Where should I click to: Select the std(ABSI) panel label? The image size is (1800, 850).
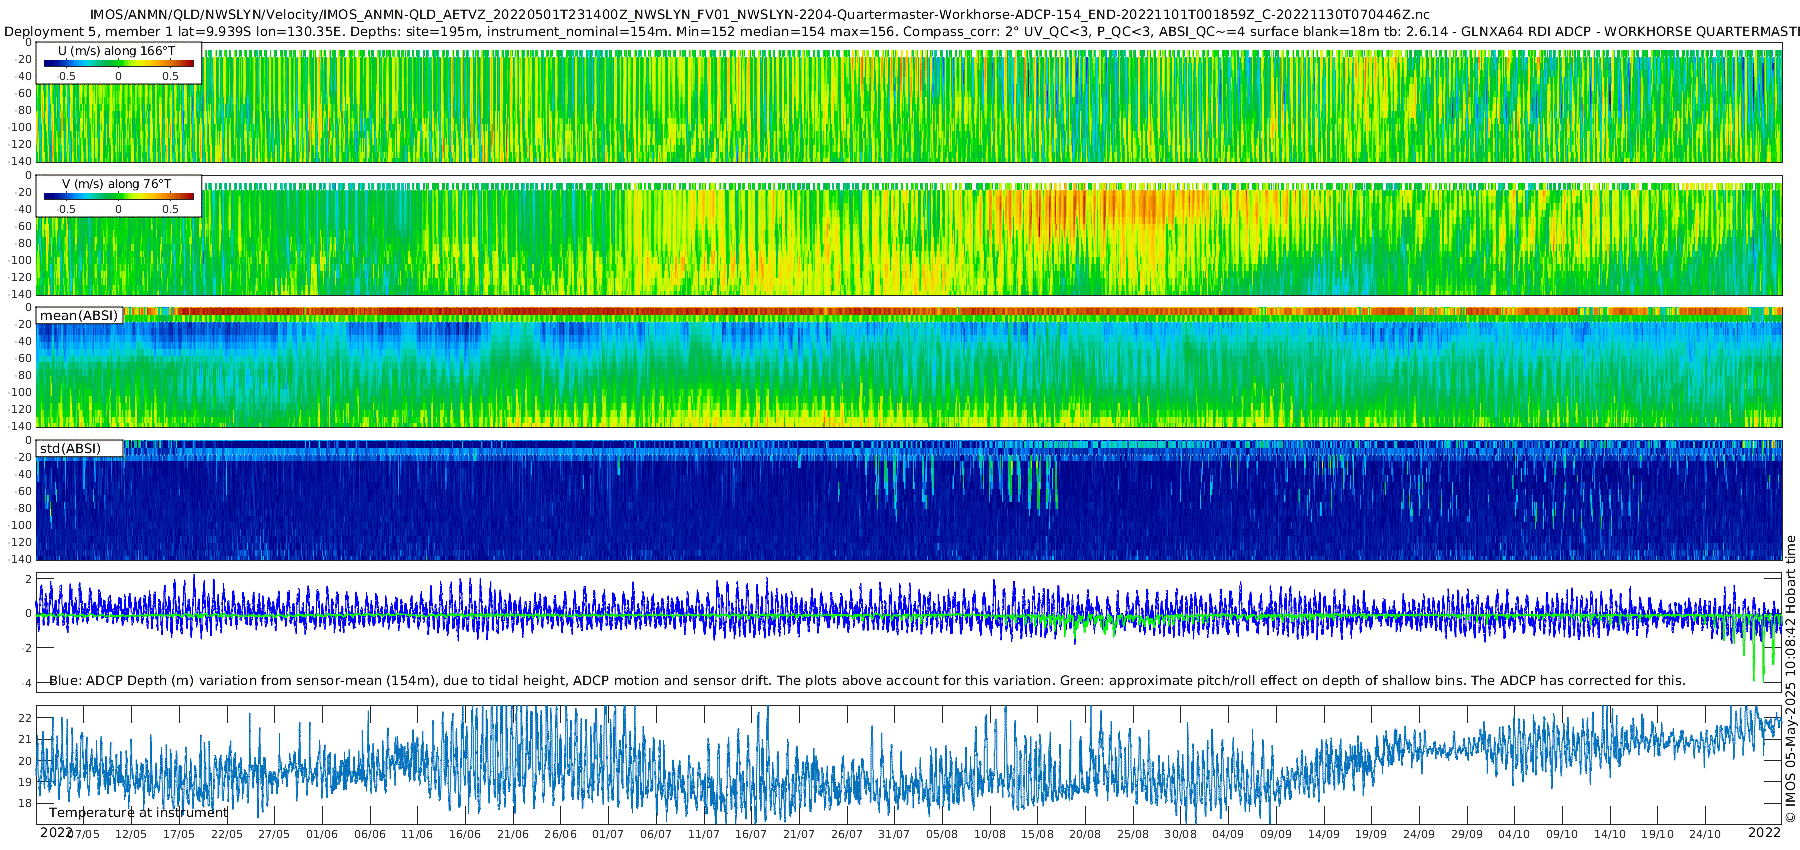click(71, 448)
